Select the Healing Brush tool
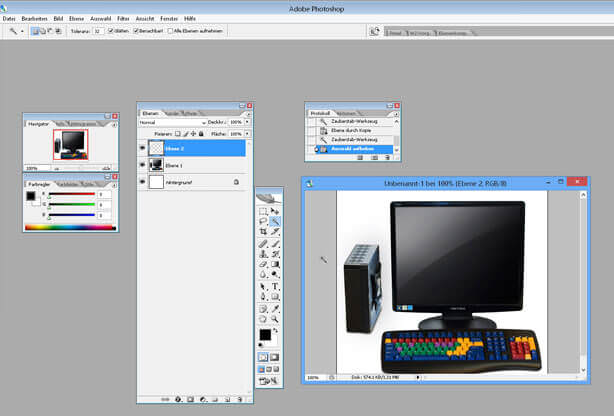Screen dimensions: 614x416 click(x=263, y=244)
